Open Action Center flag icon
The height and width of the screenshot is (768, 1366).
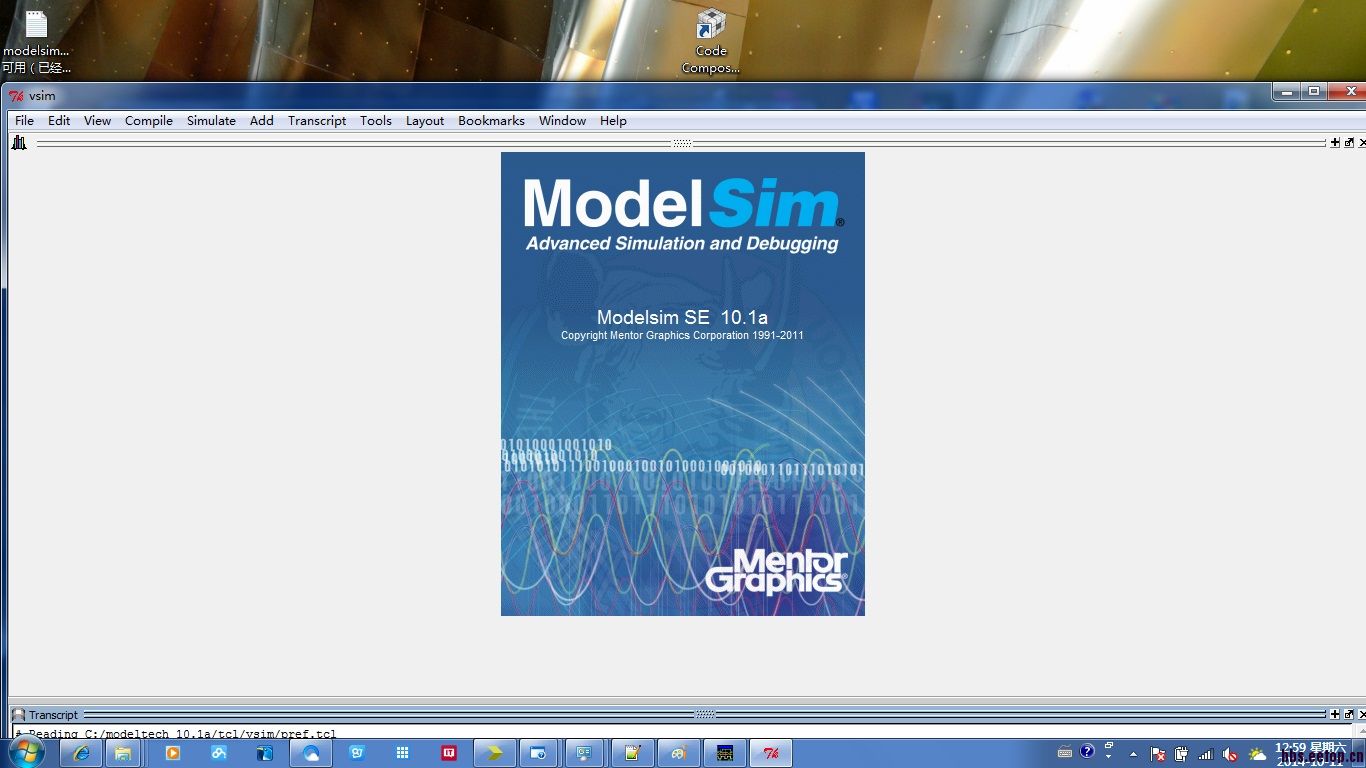click(x=1158, y=754)
